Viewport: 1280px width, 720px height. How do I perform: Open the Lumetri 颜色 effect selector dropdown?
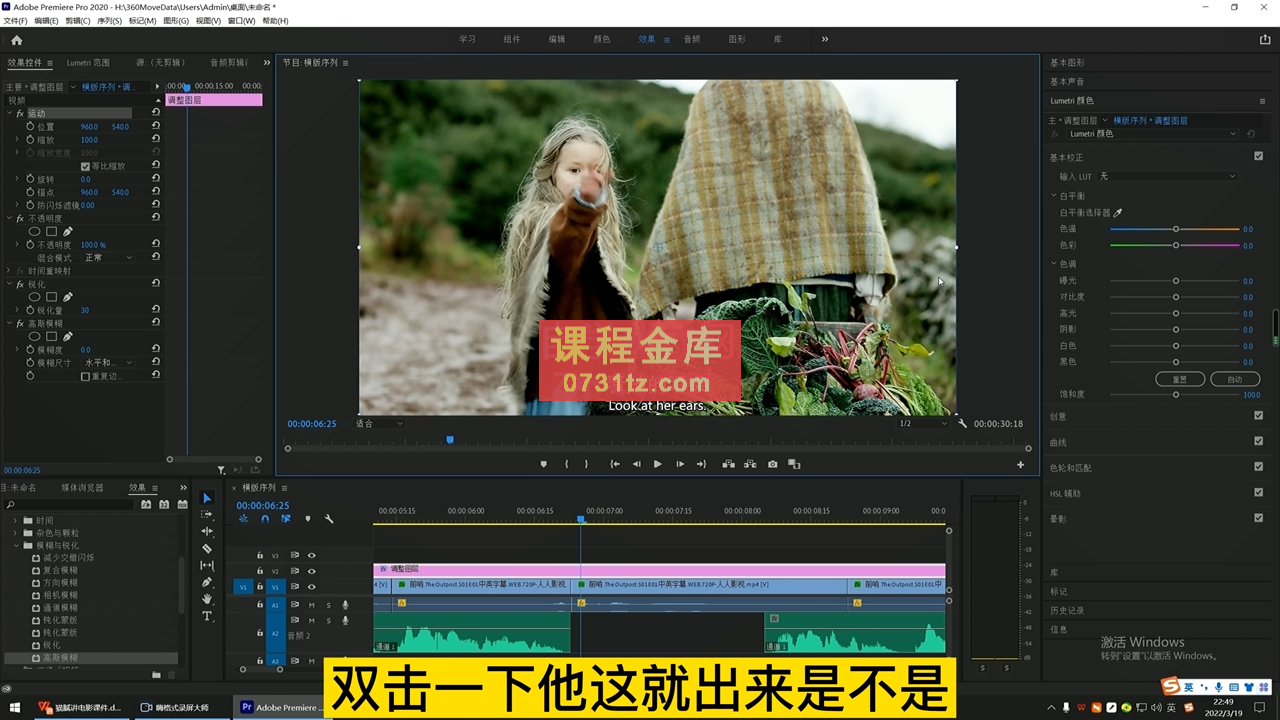pyautogui.click(x=1152, y=134)
